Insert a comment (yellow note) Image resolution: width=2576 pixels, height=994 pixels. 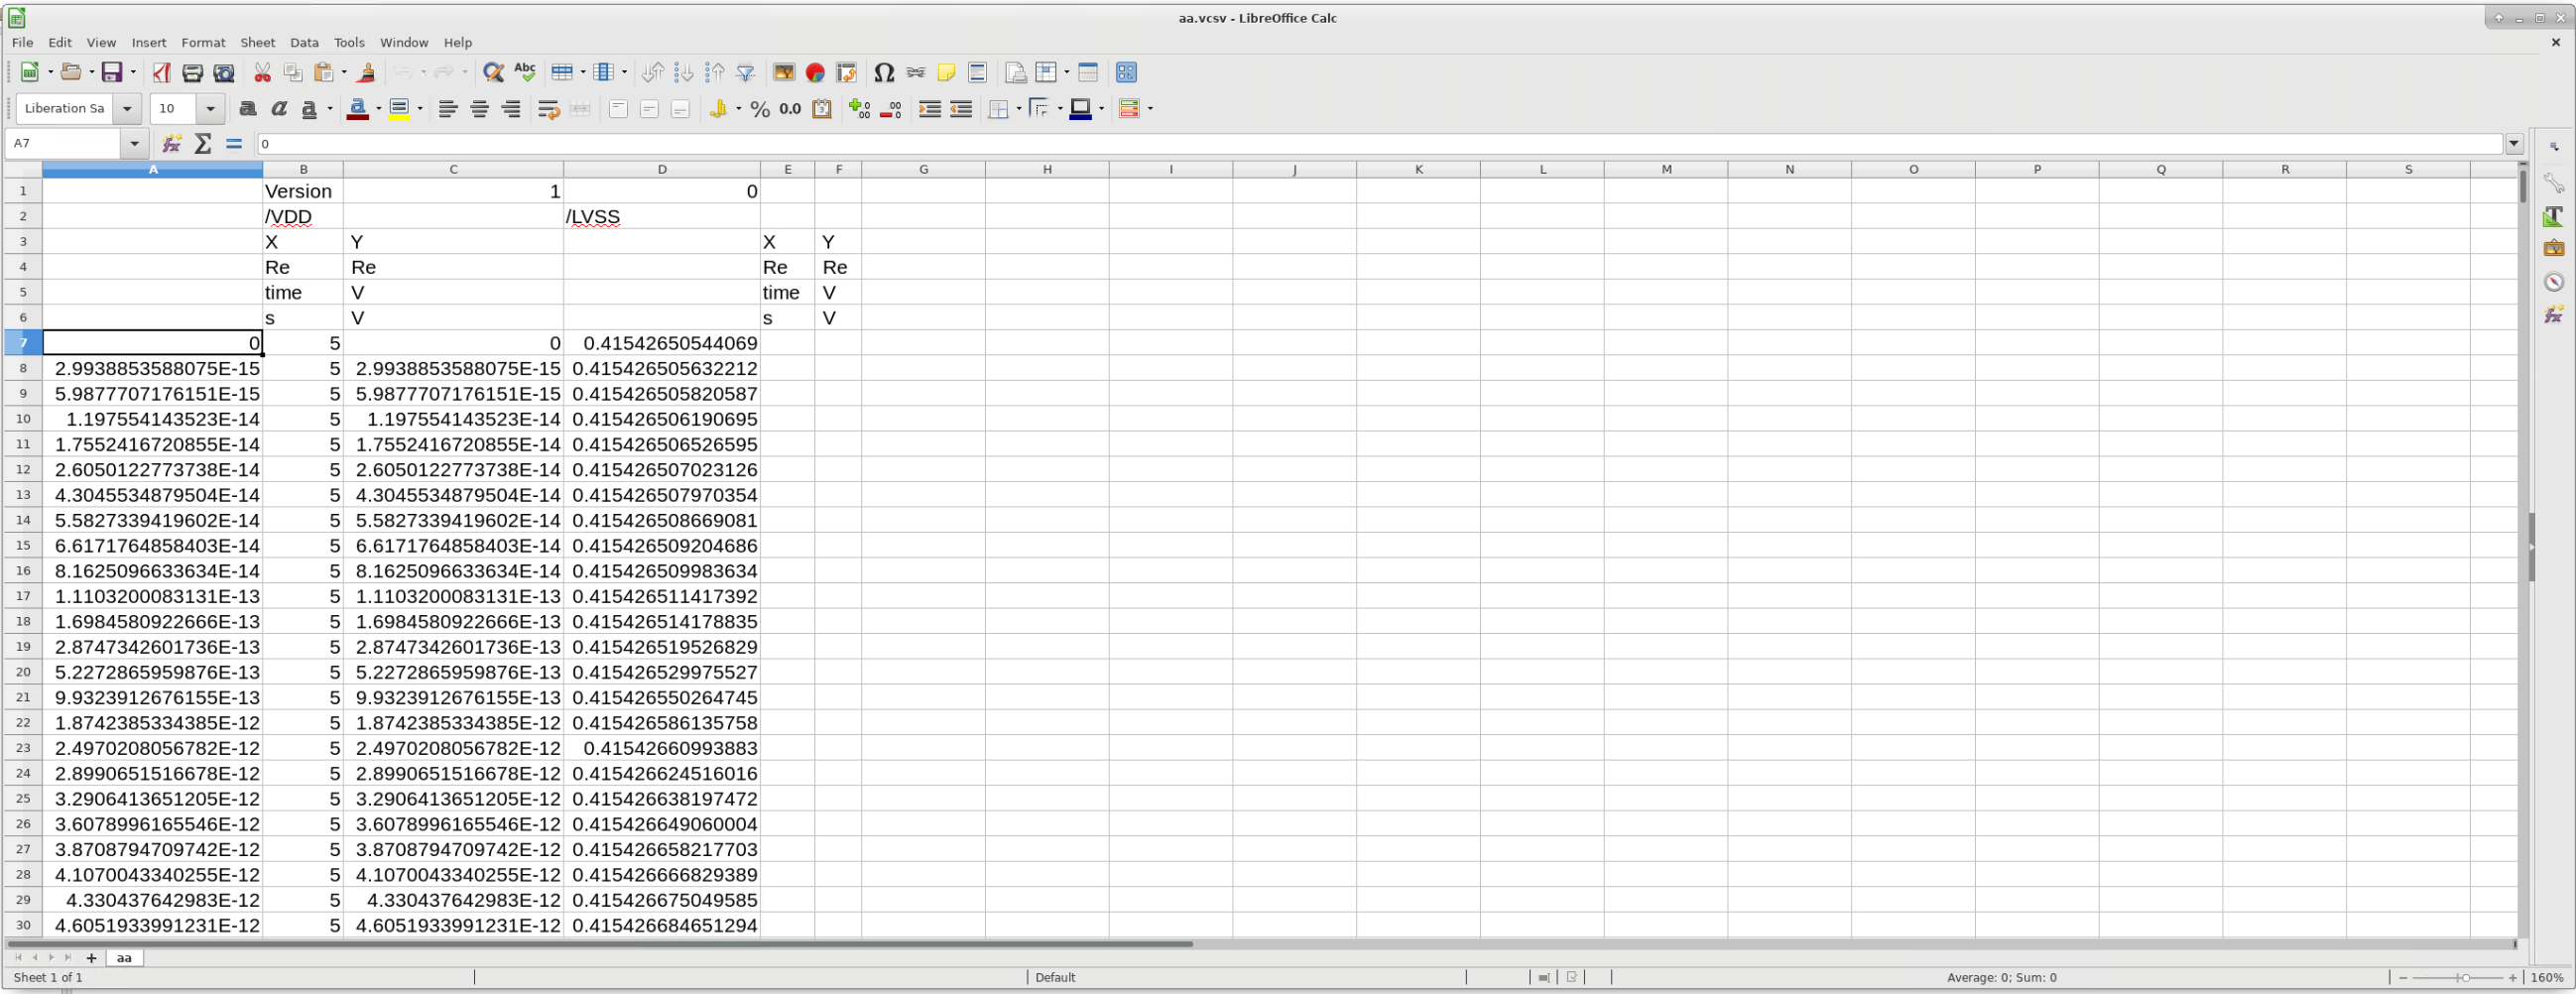tap(946, 72)
